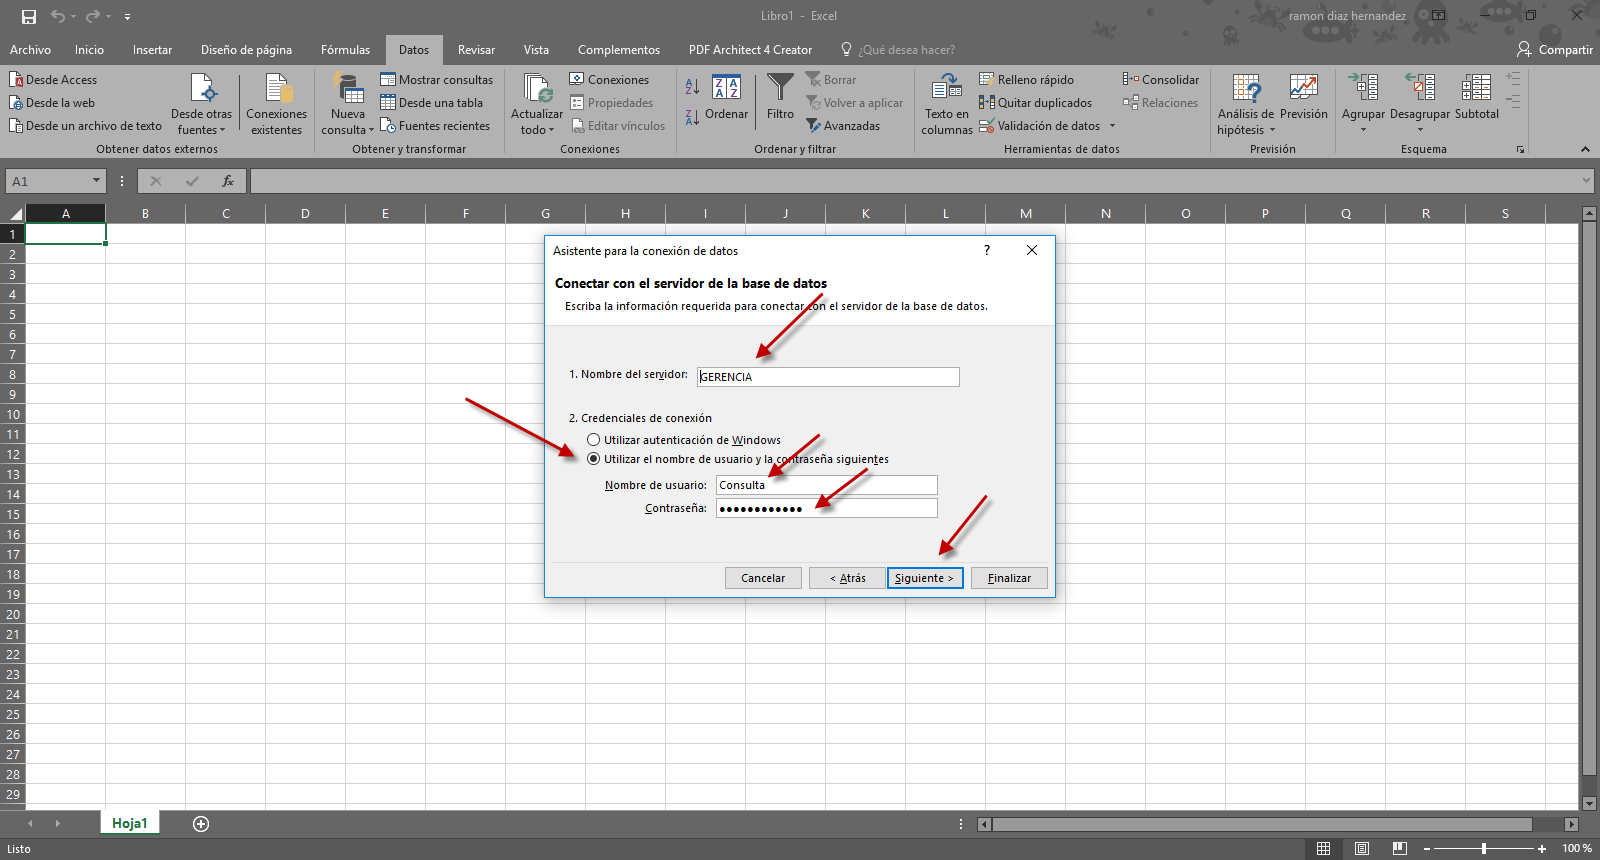Click the insert function fx icon
Viewport: 1600px width, 860px height.
[x=228, y=181]
